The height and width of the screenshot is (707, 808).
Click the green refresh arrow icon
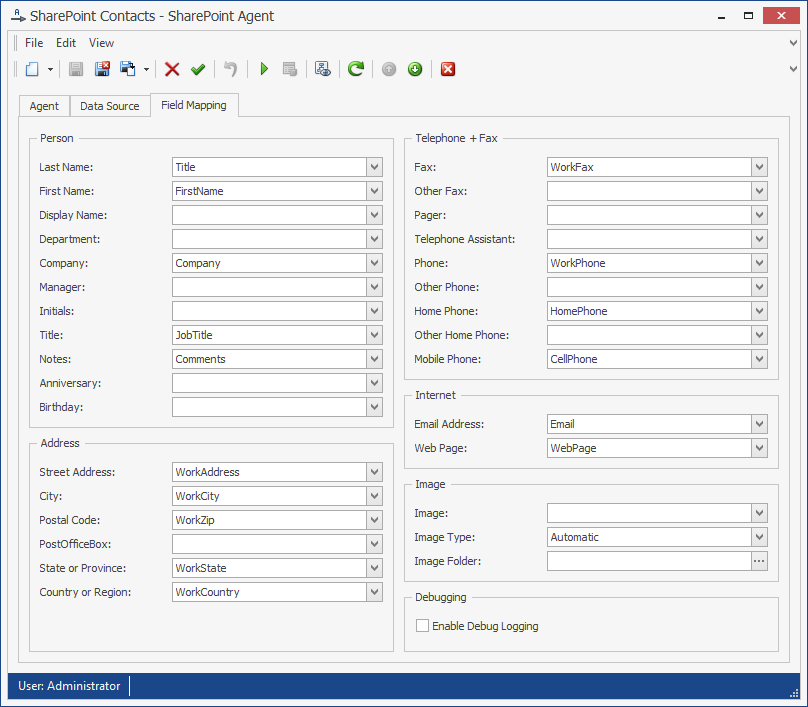(x=356, y=69)
